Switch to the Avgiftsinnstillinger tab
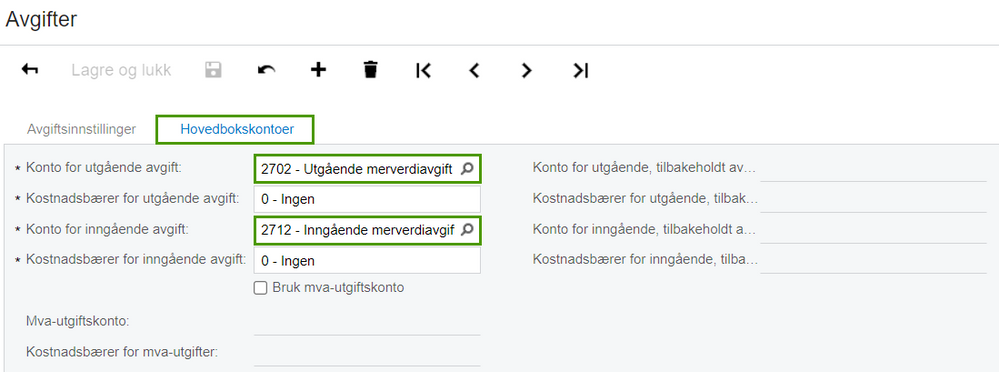The height and width of the screenshot is (372, 999). (82, 129)
